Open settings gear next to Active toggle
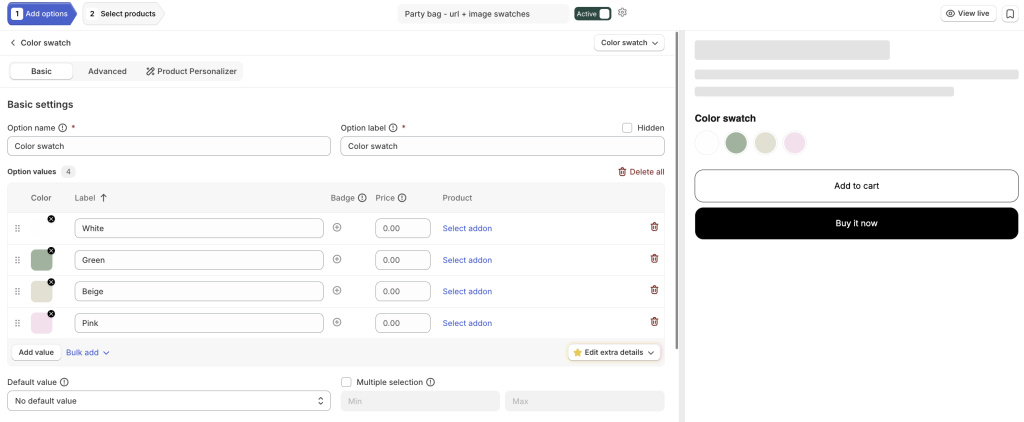Screen dimensions: 1024x422 point(622,12)
